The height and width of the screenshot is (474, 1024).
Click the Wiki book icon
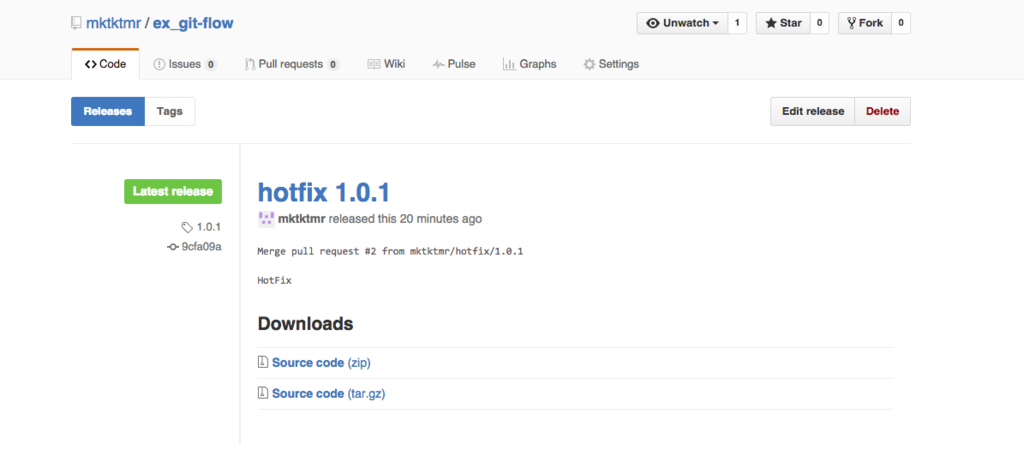pyautogui.click(x=374, y=64)
